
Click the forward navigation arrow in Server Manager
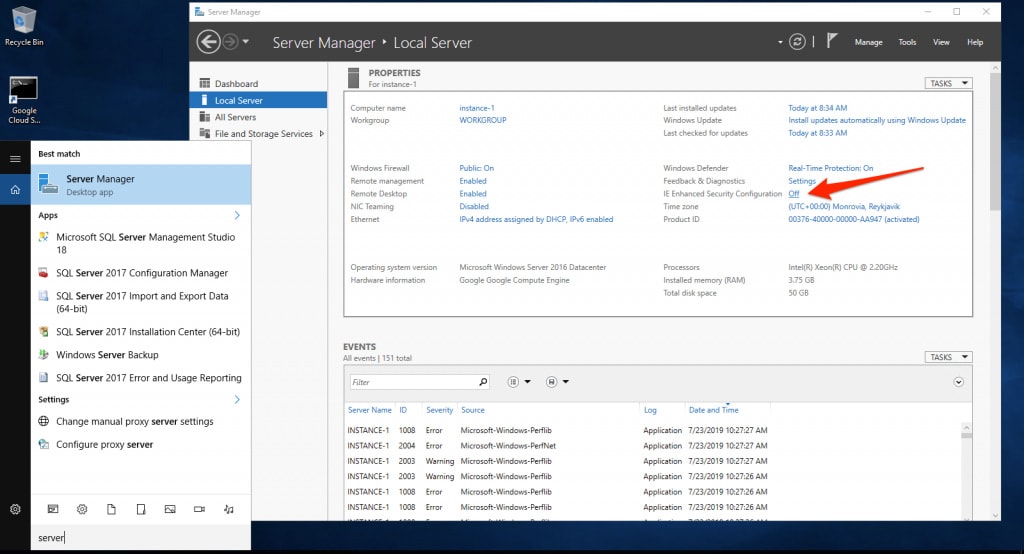[x=230, y=42]
